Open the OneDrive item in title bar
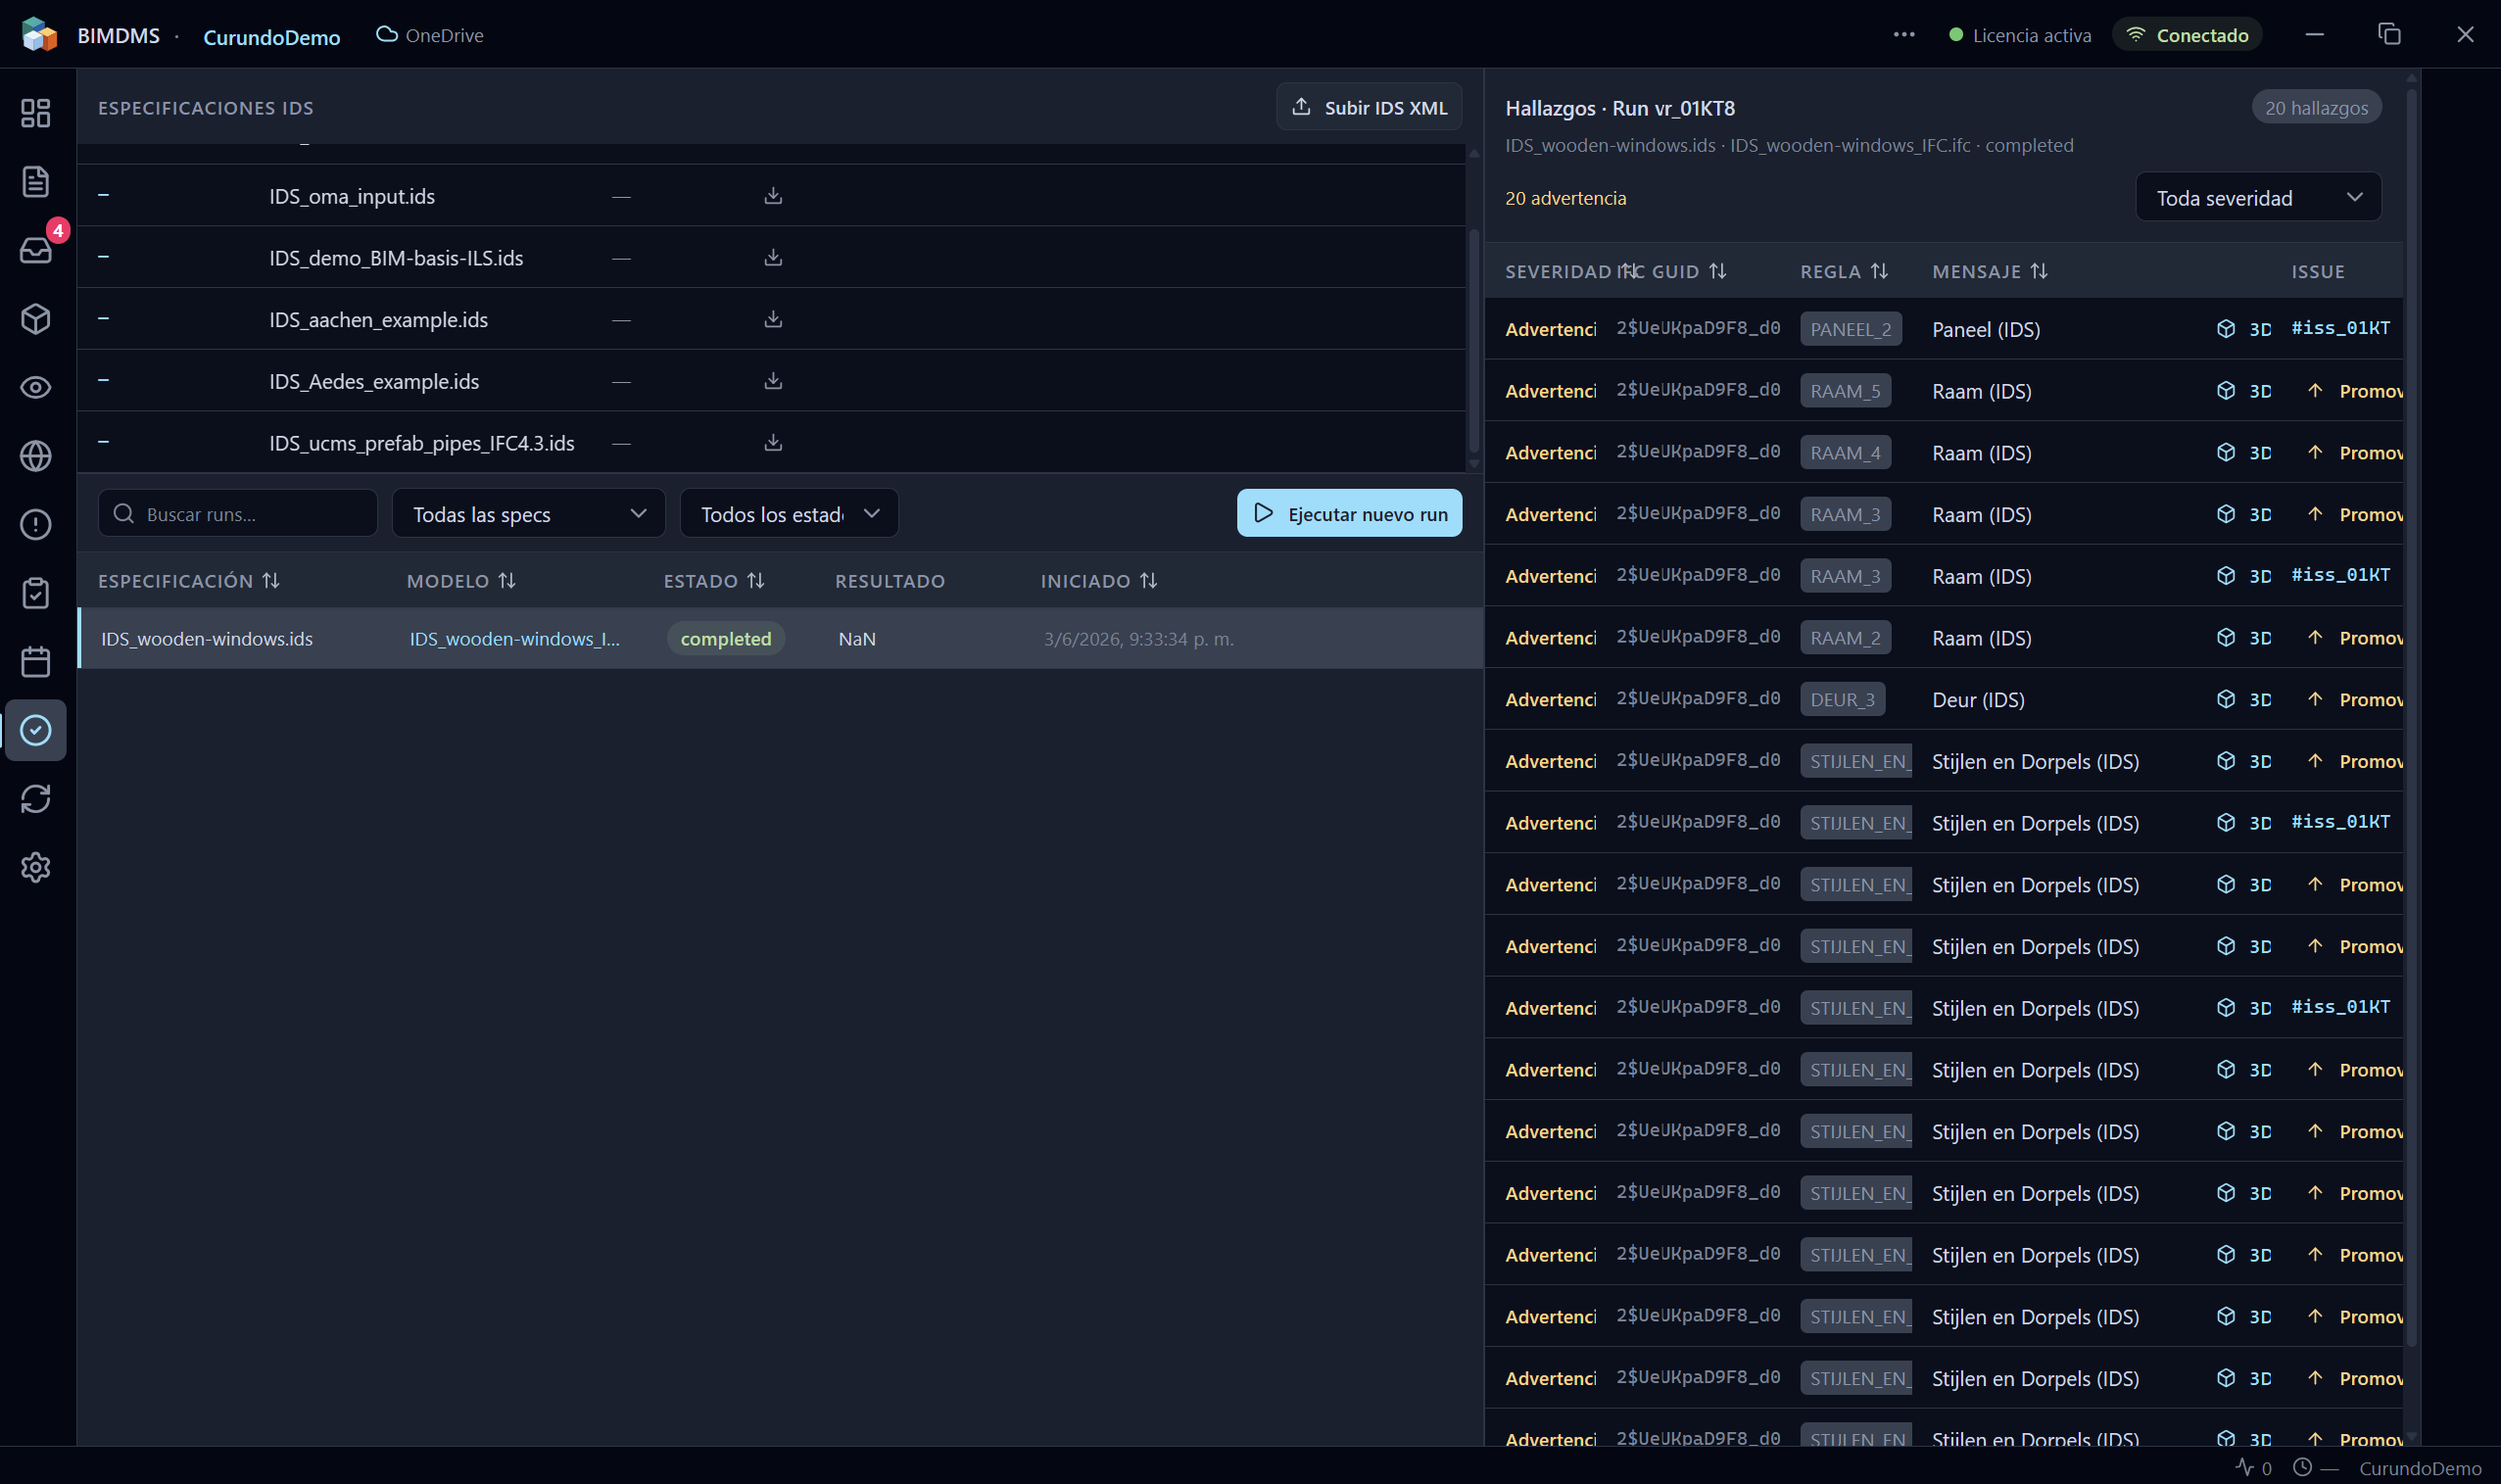 coord(430,35)
